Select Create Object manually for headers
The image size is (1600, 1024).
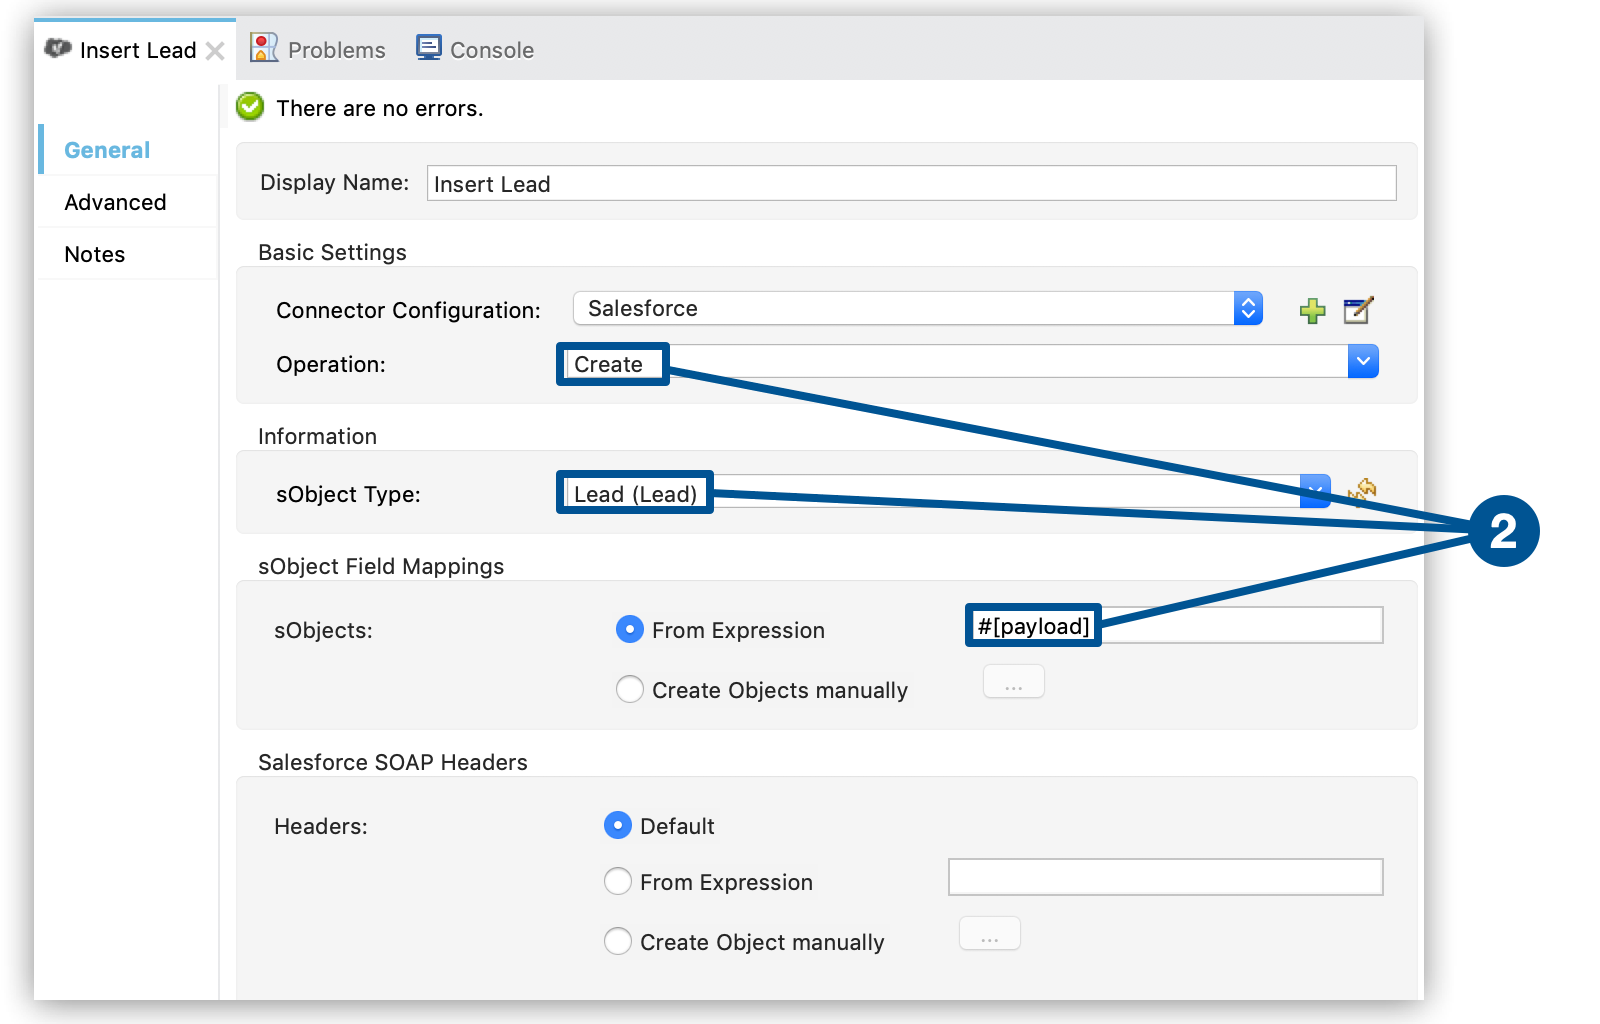click(x=618, y=941)
